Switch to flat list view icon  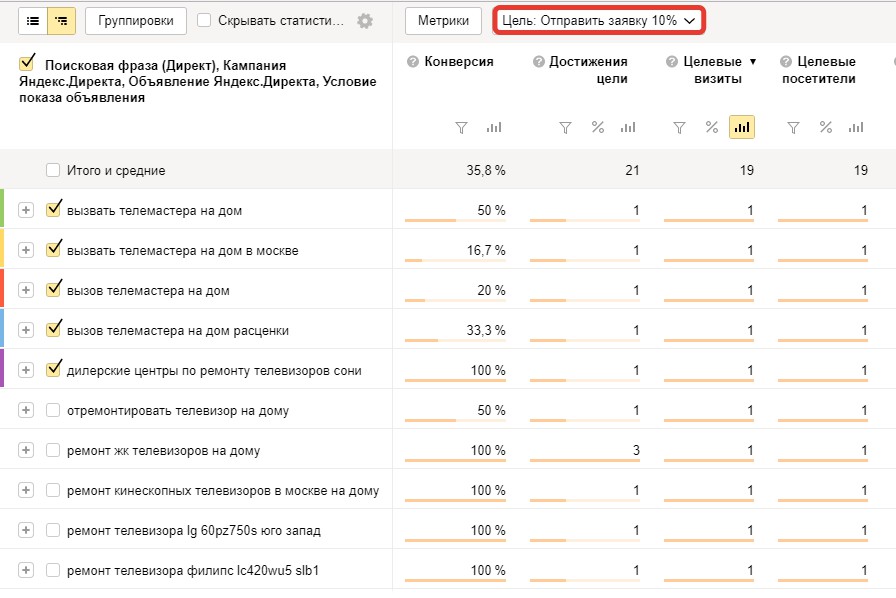[x=33, y=21]
